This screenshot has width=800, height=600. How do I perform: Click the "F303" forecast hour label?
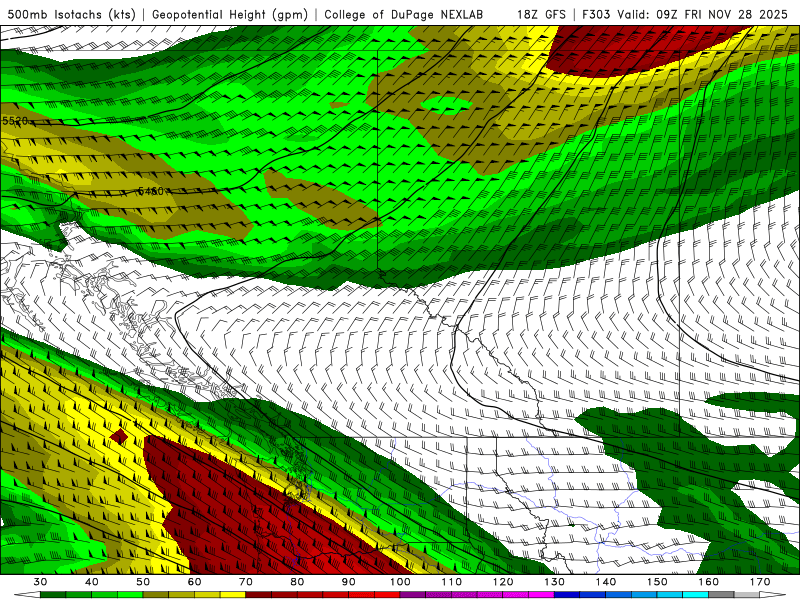[x=596, y=14]
